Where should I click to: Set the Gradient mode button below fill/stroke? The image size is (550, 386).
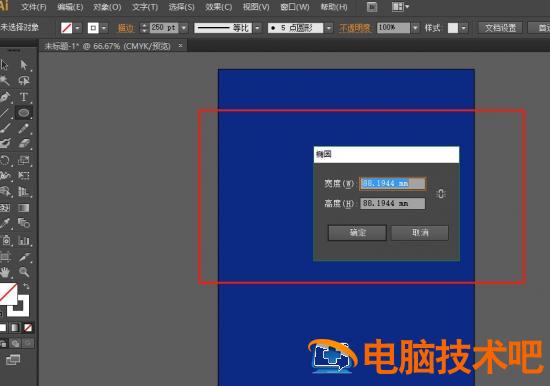(15, 328)
